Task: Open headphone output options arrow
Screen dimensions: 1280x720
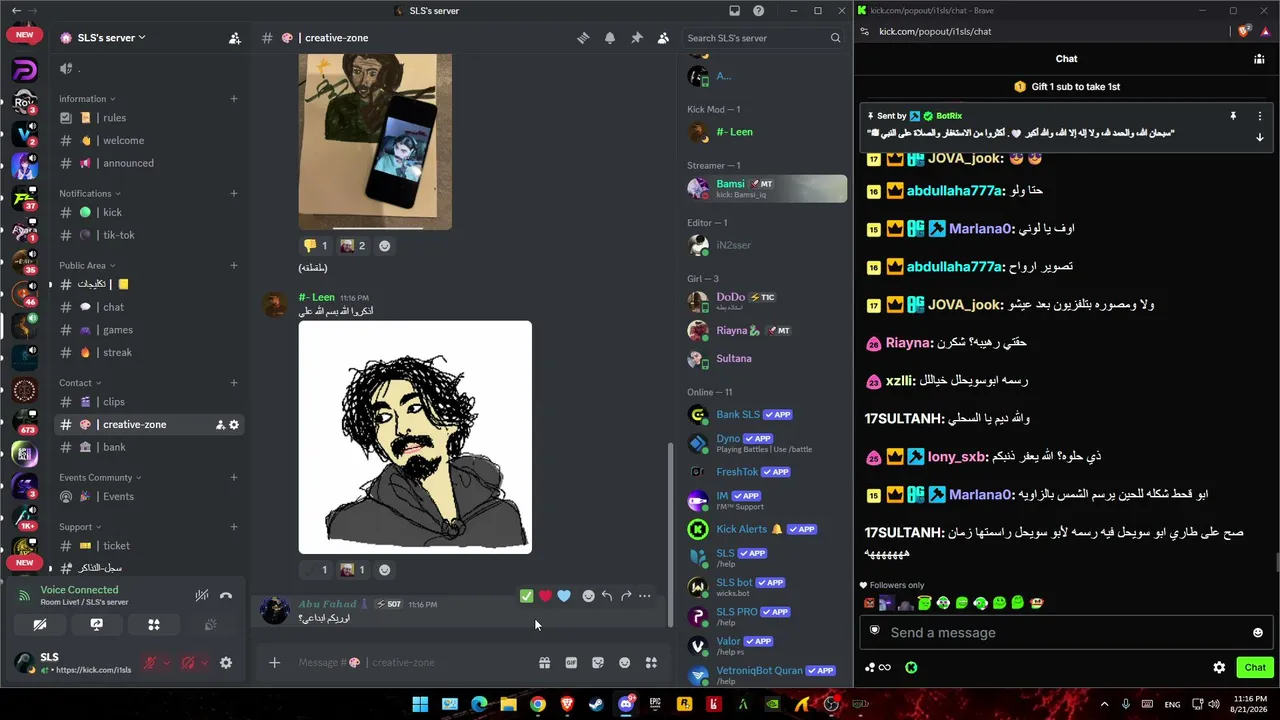Action: pos(204,663)
